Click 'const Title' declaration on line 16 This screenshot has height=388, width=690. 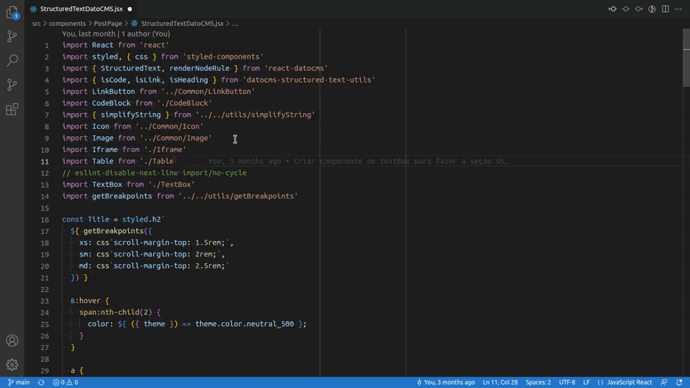85,220
